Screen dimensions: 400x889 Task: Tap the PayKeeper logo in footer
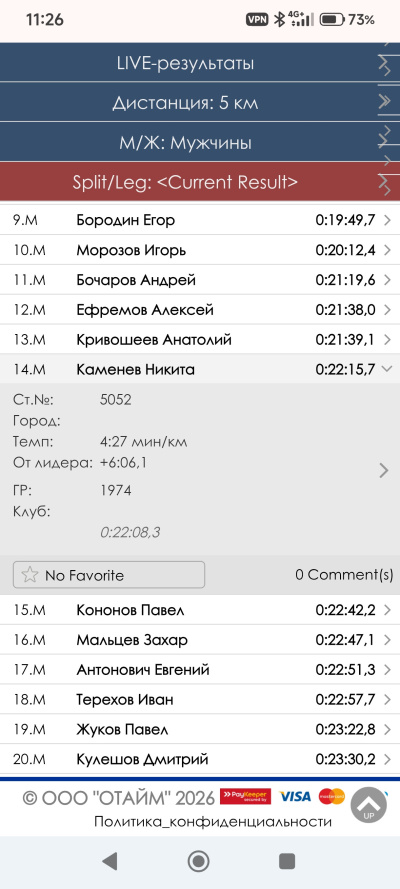tap(245, 797)
